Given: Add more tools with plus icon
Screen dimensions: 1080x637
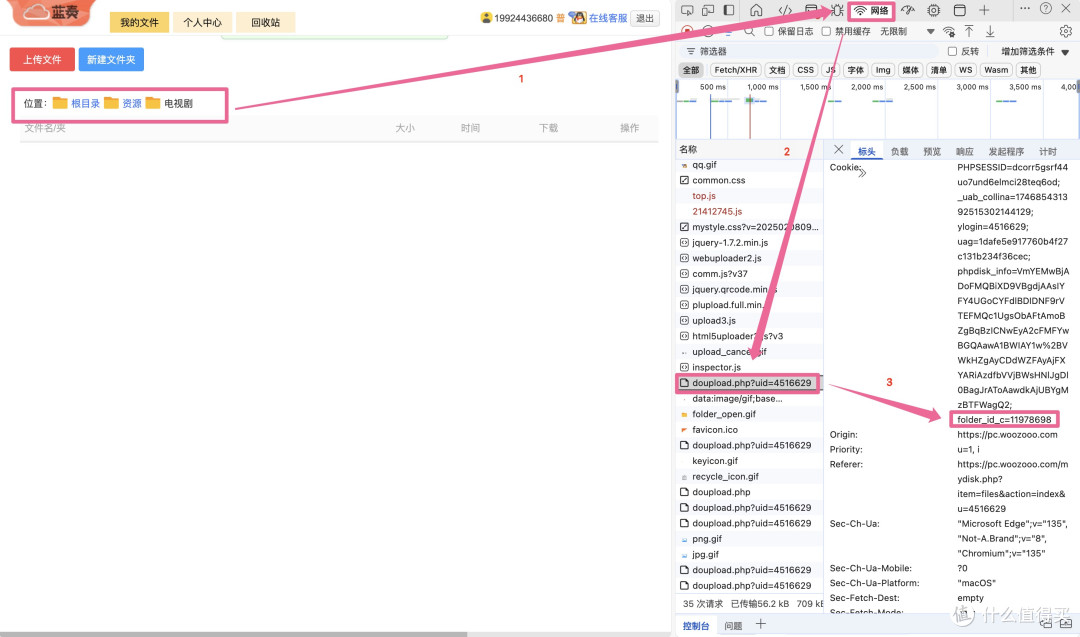Looking at the screenshot, I should (984, 10).
